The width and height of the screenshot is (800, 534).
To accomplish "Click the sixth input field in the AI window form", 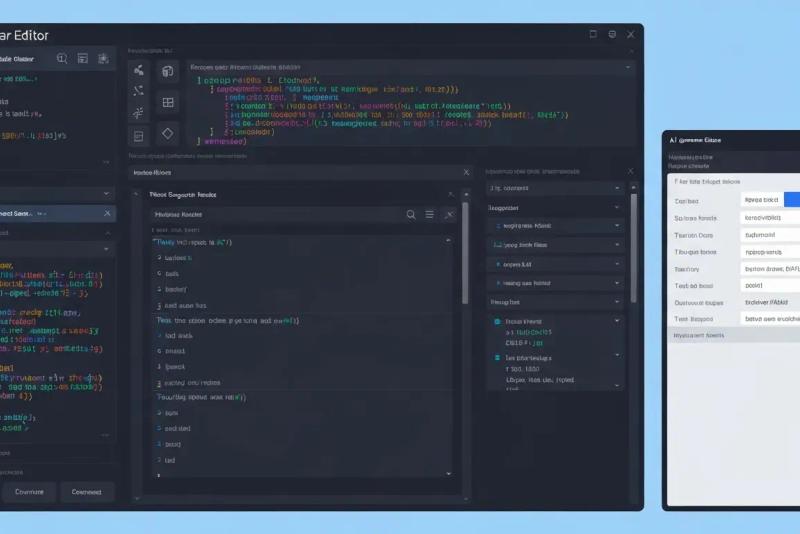I will (770, 286).
